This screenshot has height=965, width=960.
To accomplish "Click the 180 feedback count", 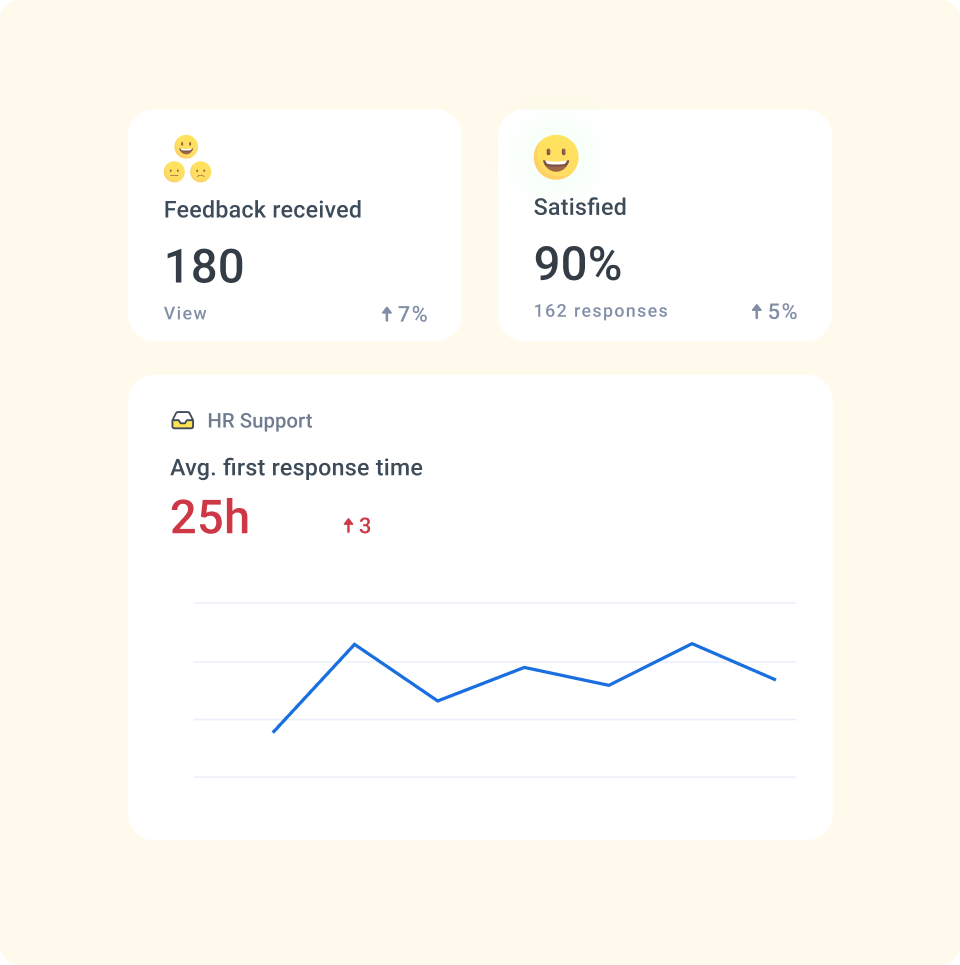I will pos(204,266).
